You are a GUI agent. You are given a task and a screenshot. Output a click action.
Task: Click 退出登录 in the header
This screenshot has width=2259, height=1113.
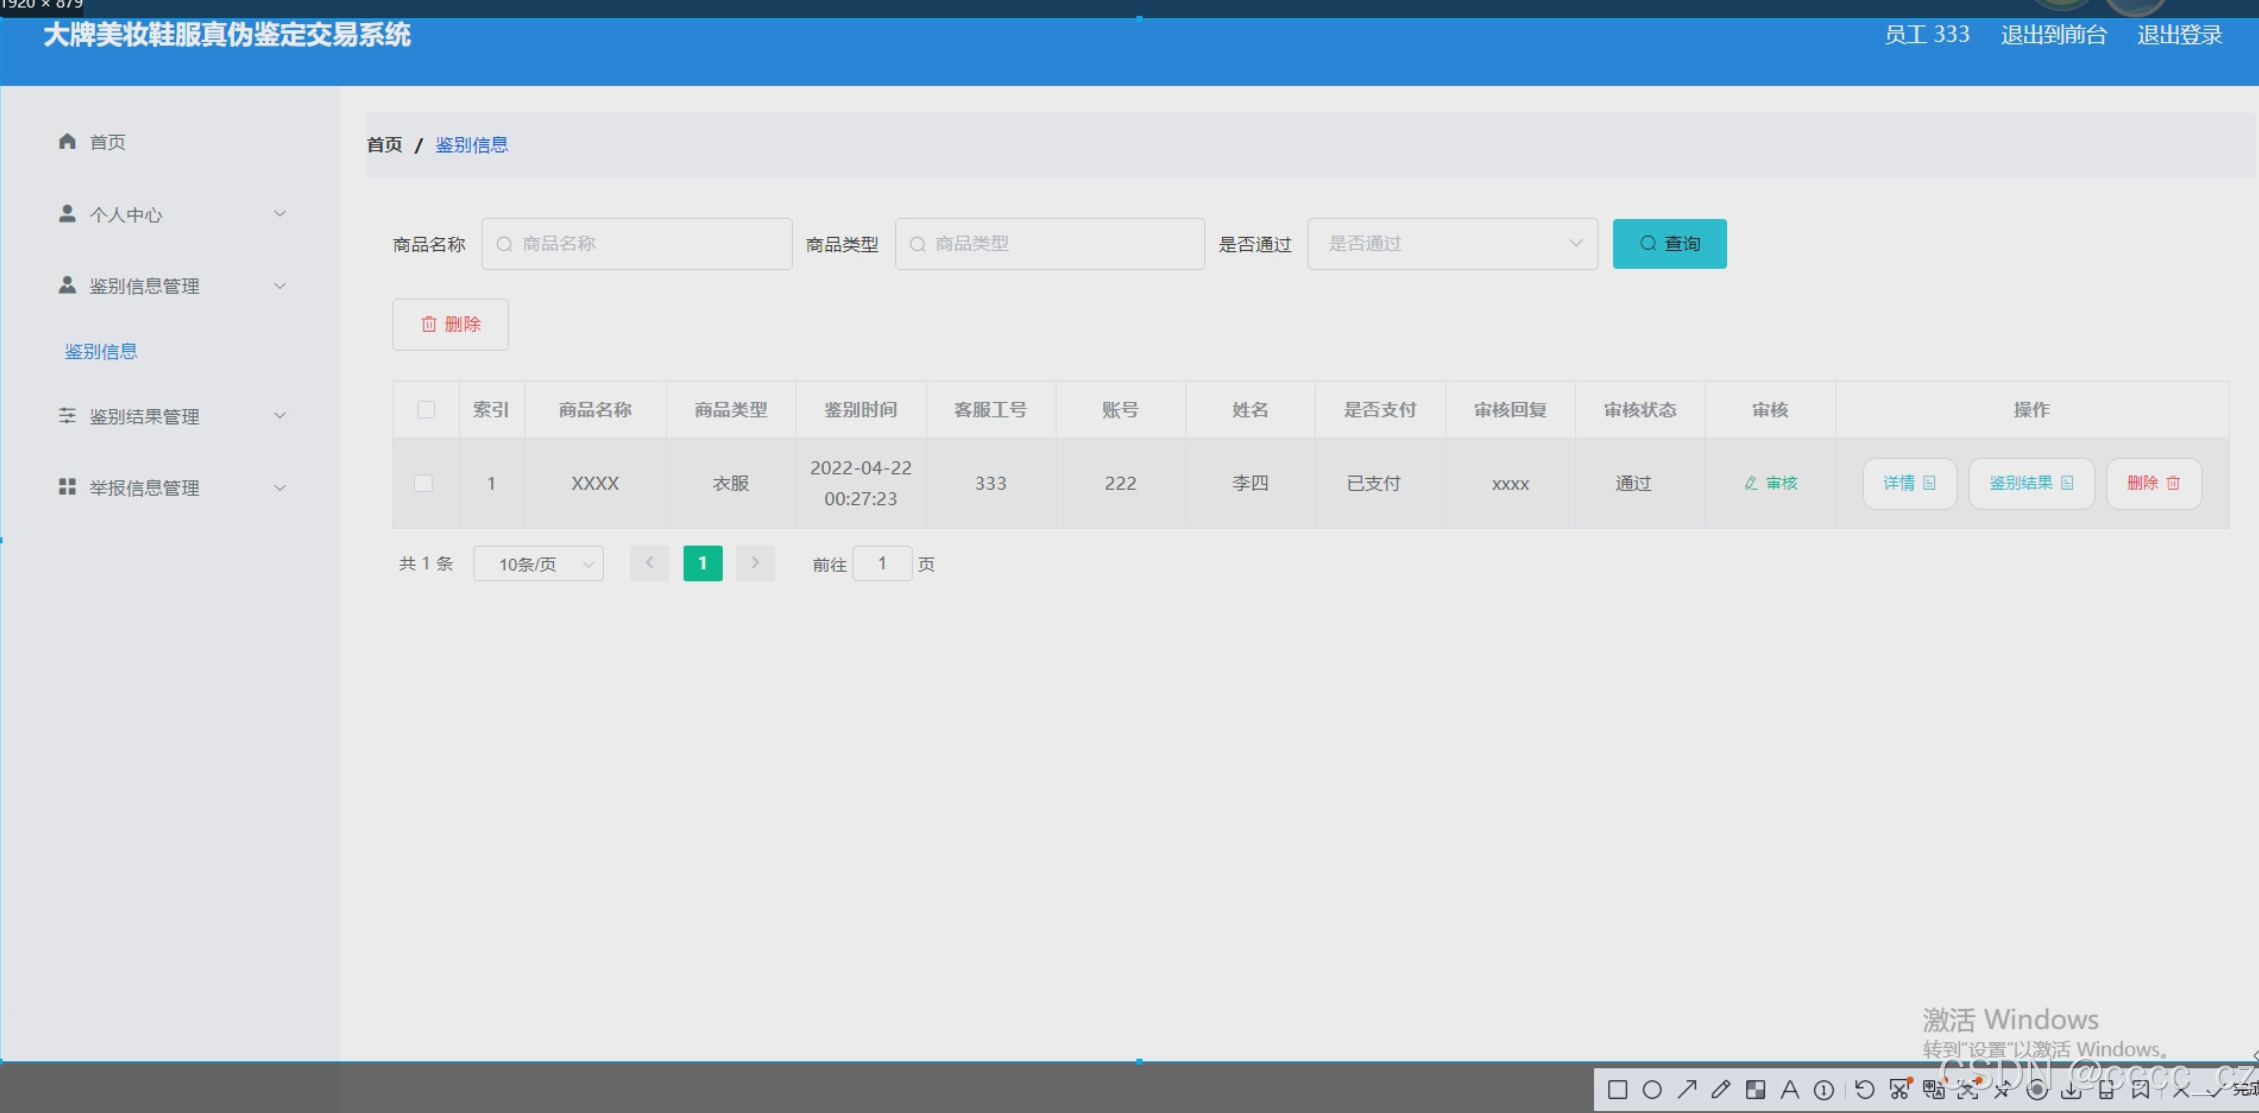coord(2179,35)
